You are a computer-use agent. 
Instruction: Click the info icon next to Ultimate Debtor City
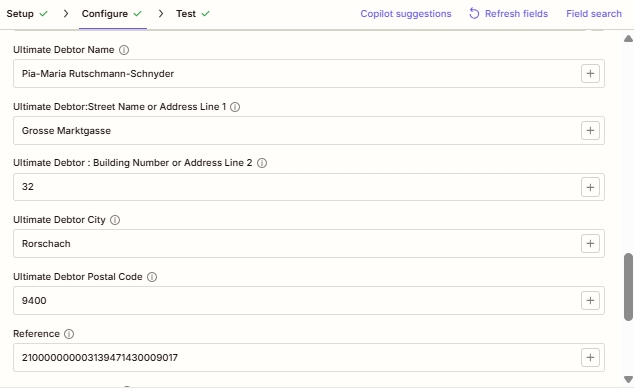[x=115, y=220]
